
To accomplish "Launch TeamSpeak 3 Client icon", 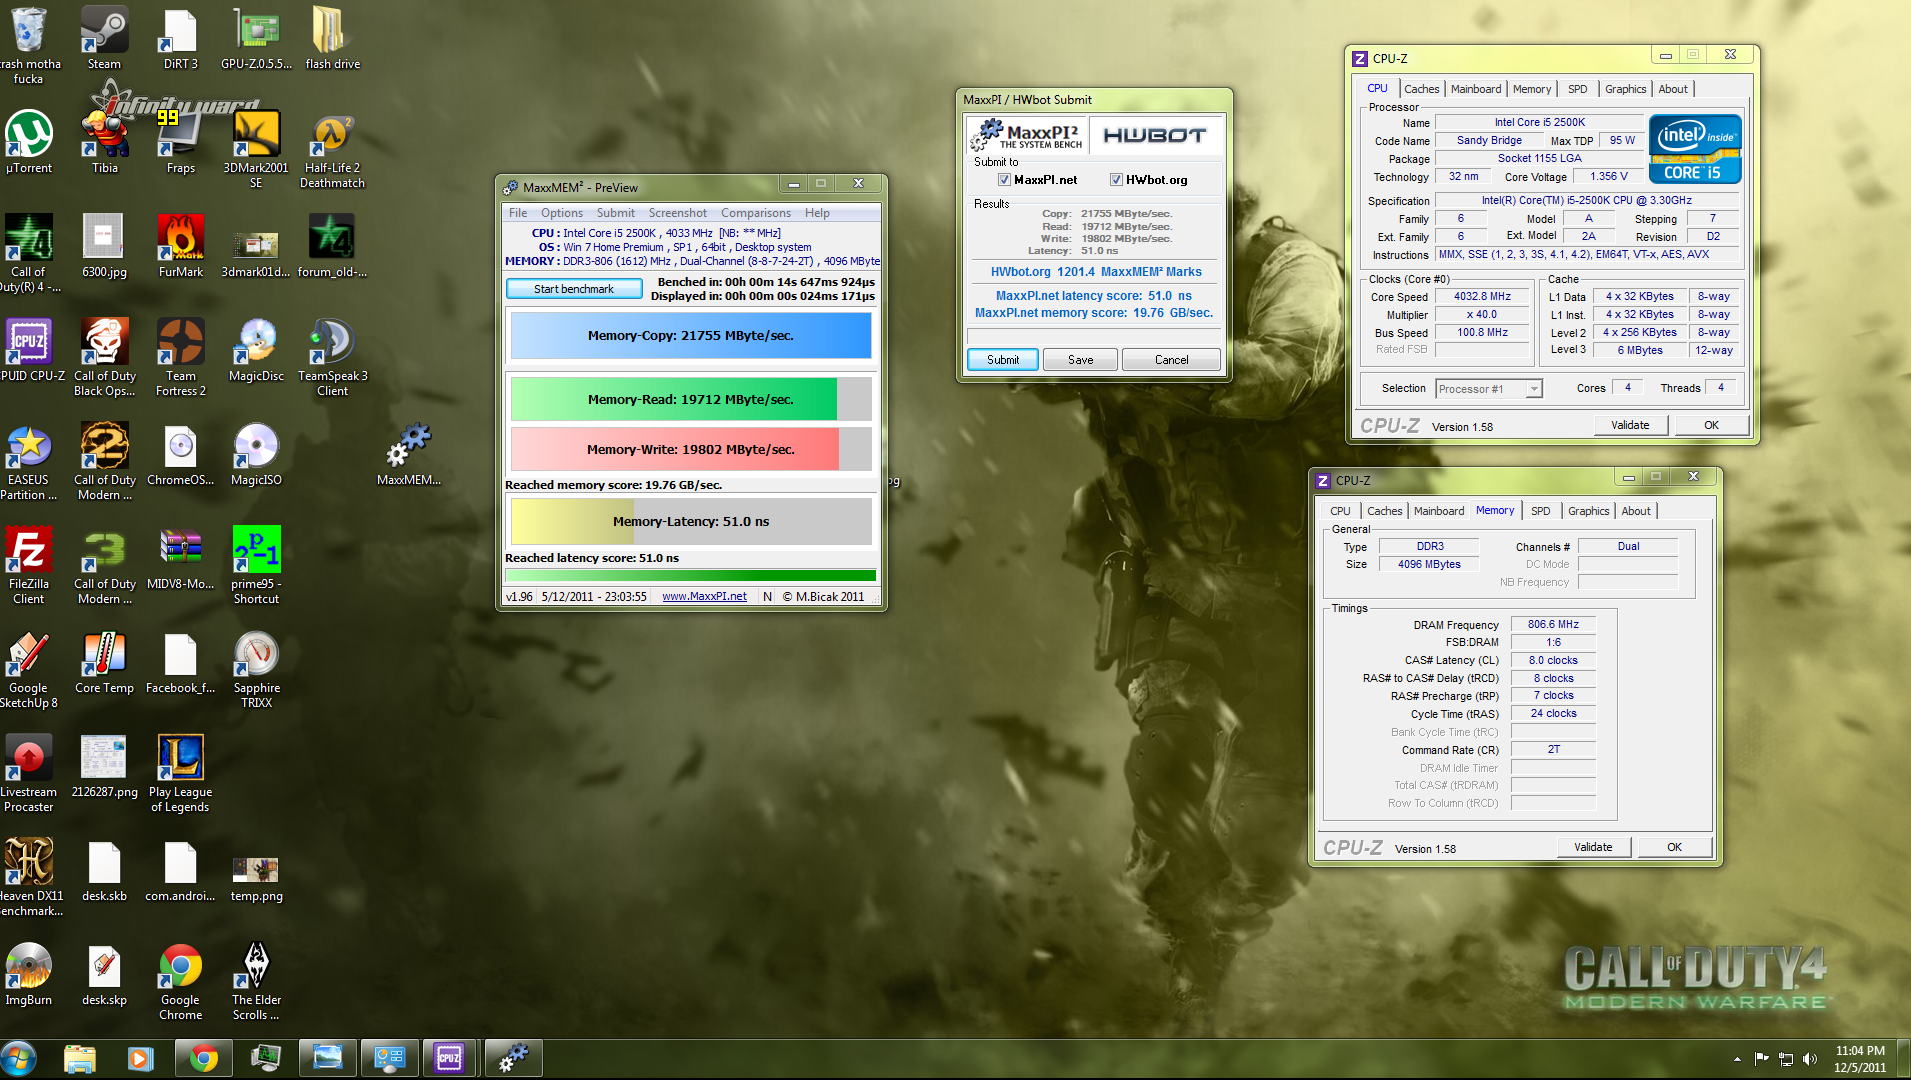I will 332,358.
